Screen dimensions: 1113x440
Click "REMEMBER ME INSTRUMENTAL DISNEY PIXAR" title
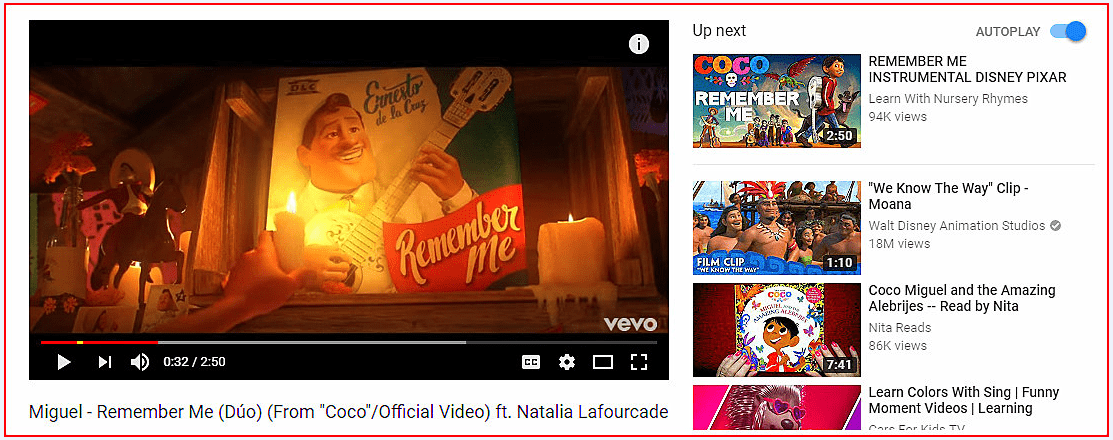click(x=967, y=69)
